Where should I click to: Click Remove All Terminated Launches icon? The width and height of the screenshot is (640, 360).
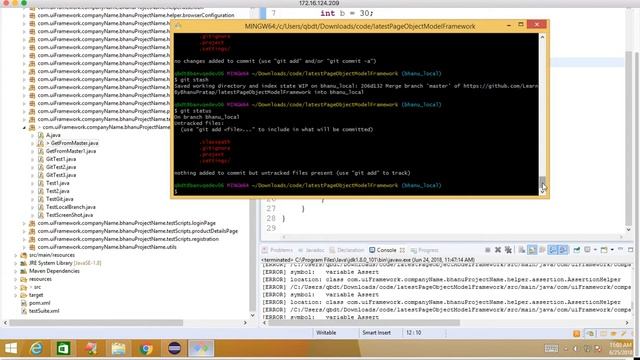pos(508,250)
